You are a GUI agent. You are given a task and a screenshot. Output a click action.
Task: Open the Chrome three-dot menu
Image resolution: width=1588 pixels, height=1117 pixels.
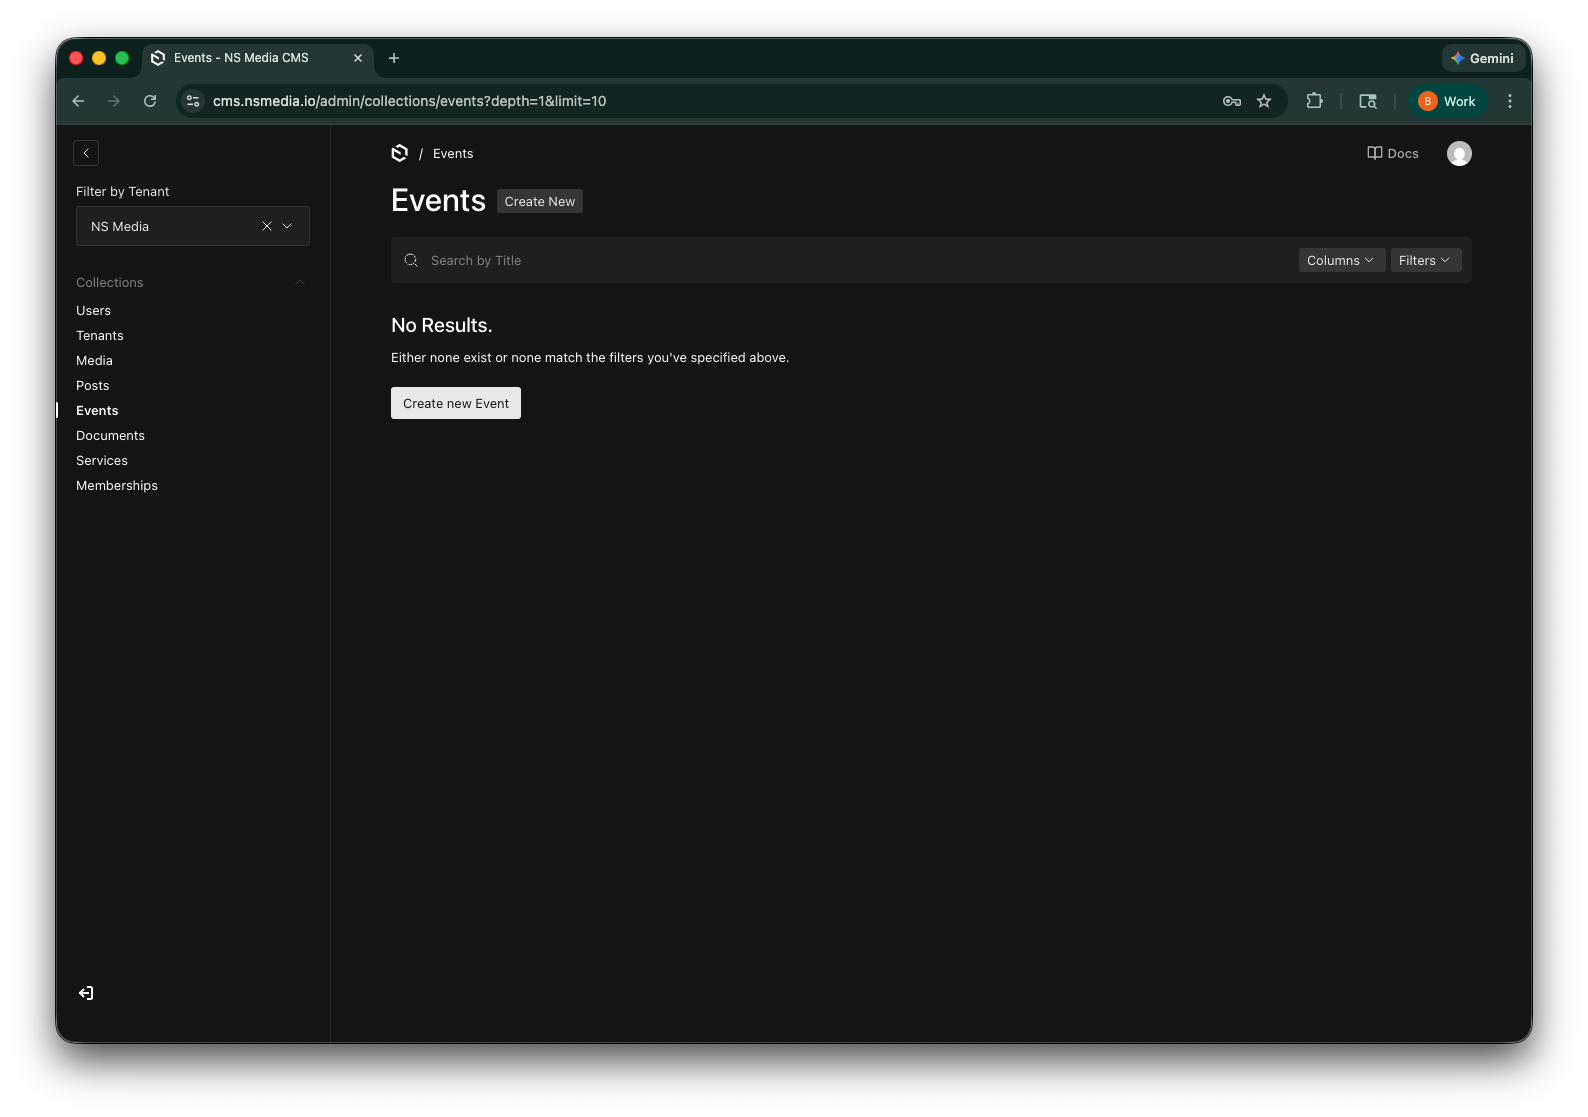pyautogui.click(x=1510, y=101)
